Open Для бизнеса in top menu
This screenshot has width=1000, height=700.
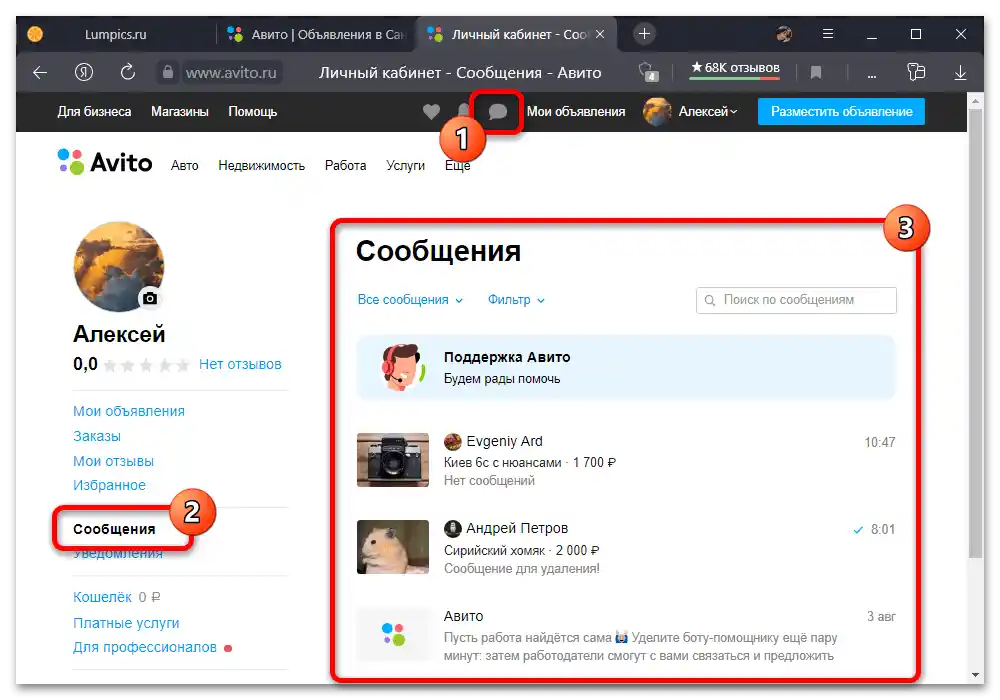(x=94, y=112)
